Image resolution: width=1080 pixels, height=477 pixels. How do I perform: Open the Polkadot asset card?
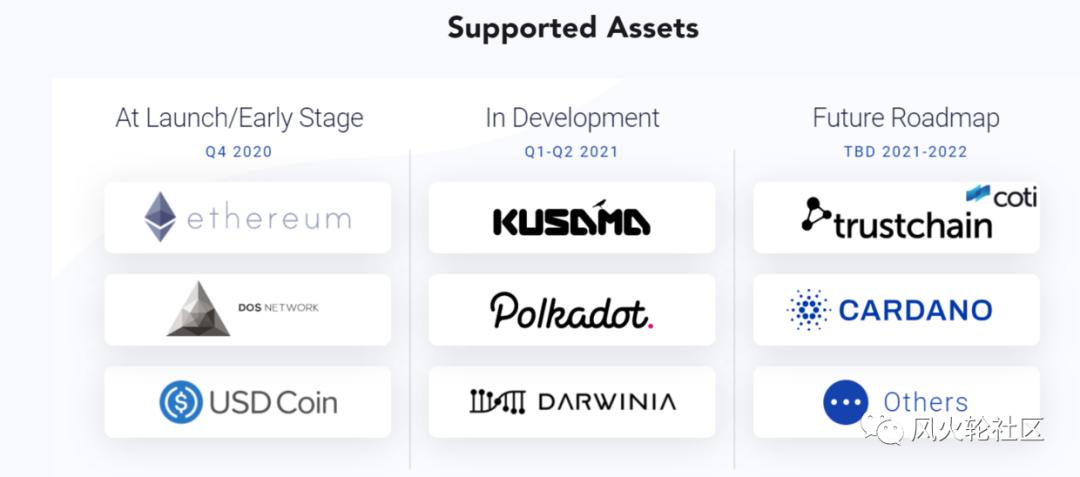coord(571,310)
